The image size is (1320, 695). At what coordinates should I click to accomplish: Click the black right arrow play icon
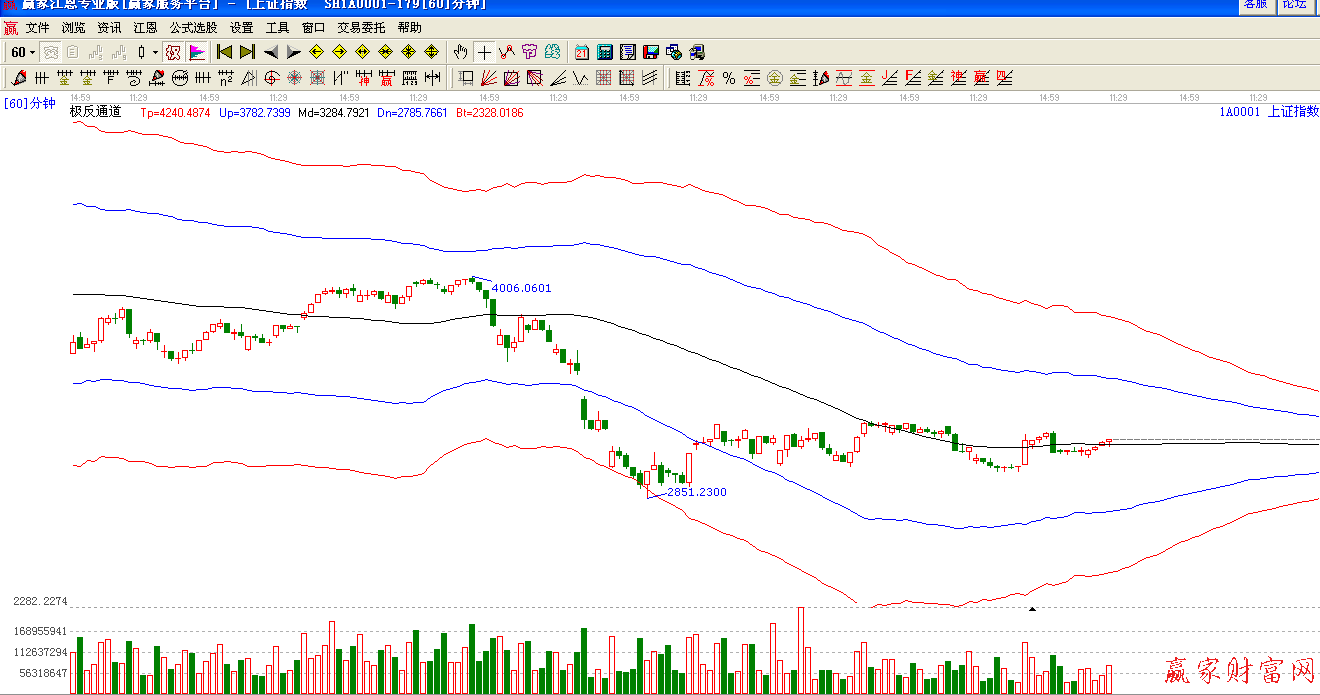293,52
